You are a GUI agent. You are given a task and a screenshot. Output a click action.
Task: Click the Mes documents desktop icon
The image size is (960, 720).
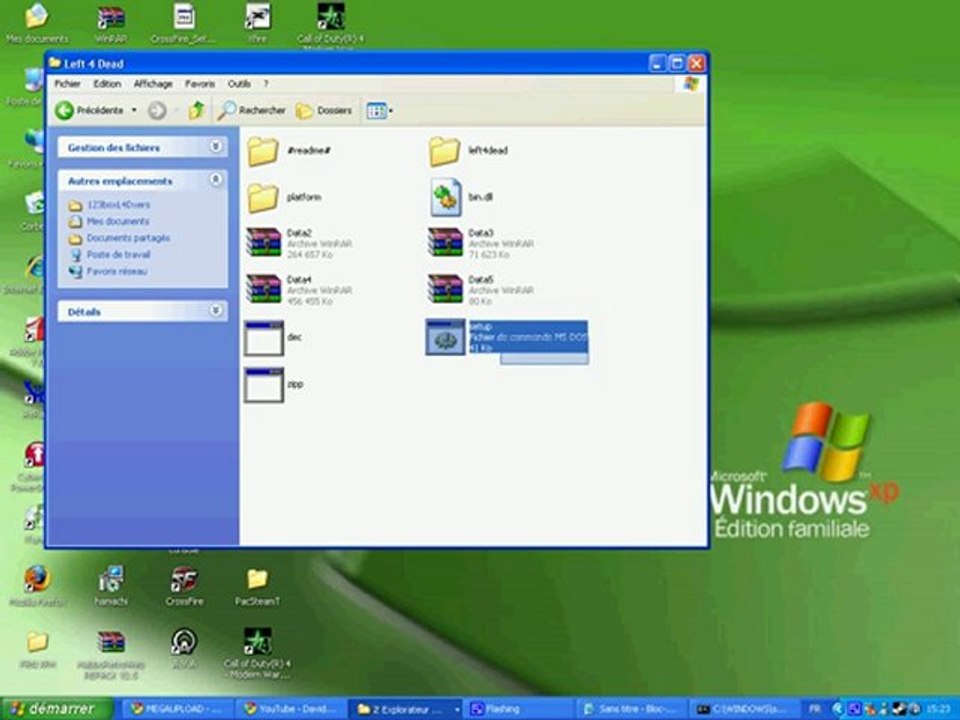(x=37, y=23)
